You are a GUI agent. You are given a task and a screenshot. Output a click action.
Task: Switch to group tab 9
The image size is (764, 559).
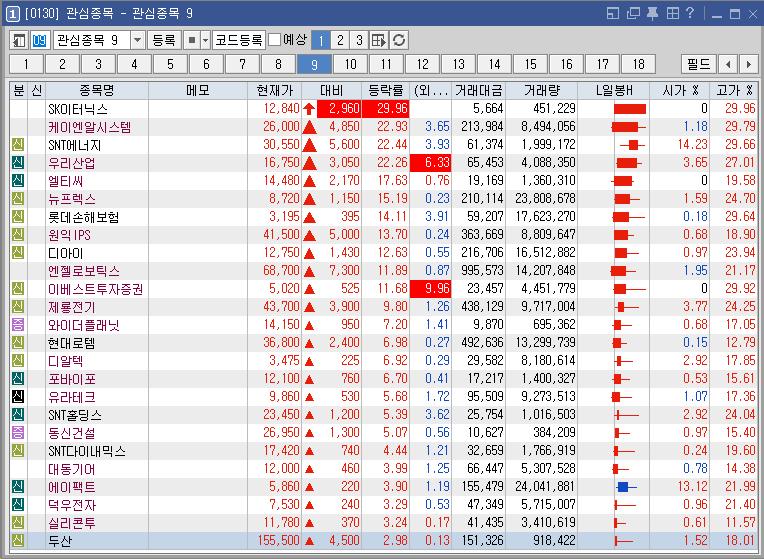point(314,64)
